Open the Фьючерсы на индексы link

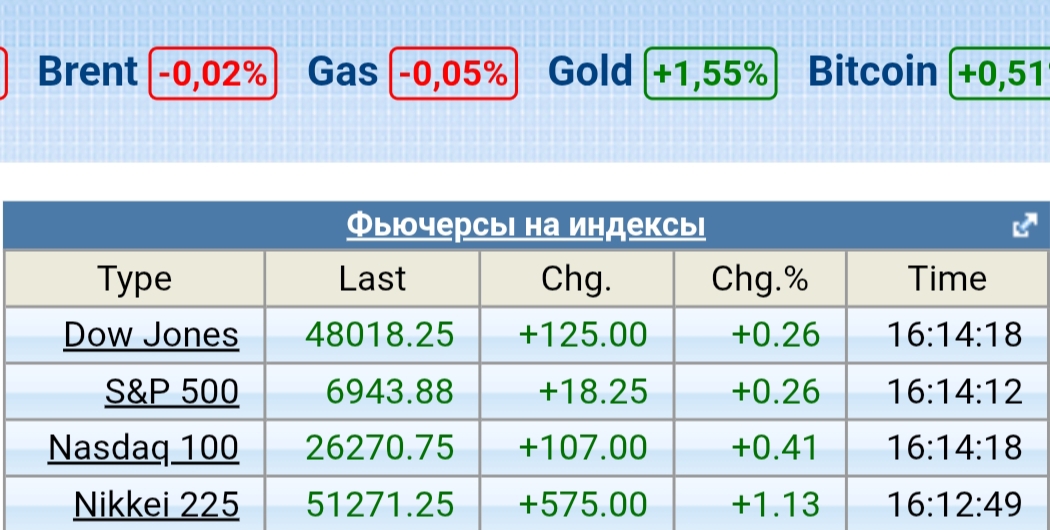coord(526,226)
